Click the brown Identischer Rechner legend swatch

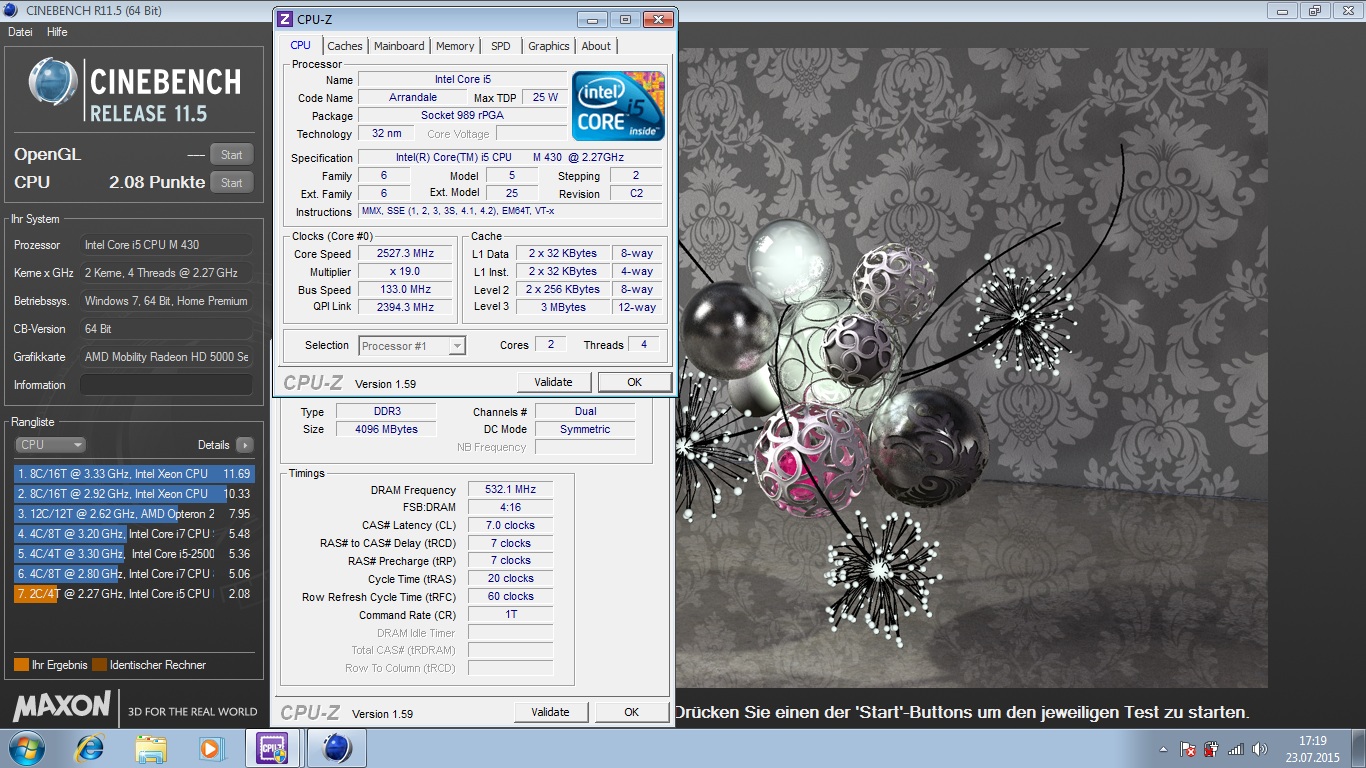pyautogui.click(x=99, y=665)
